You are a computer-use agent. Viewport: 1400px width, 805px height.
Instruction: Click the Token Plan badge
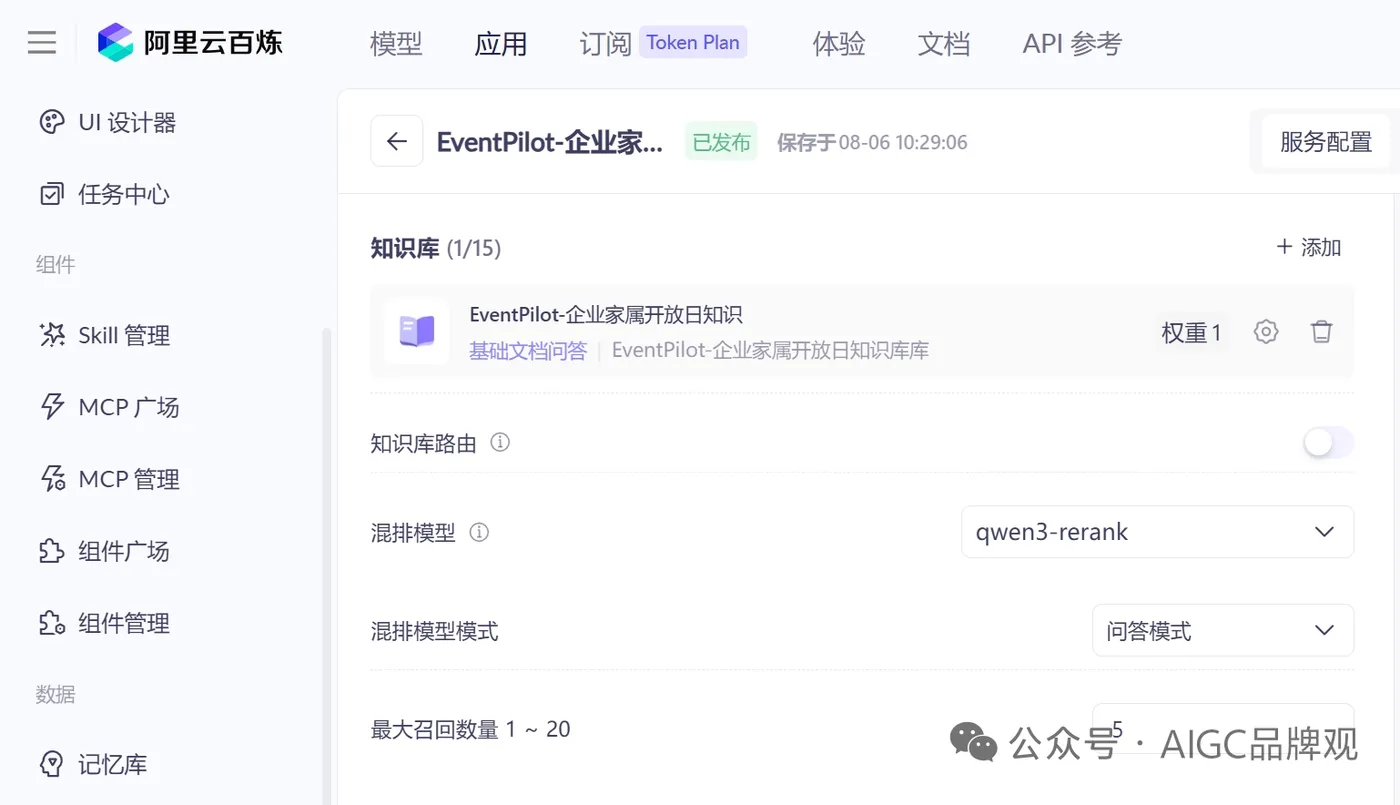point(693,42)
